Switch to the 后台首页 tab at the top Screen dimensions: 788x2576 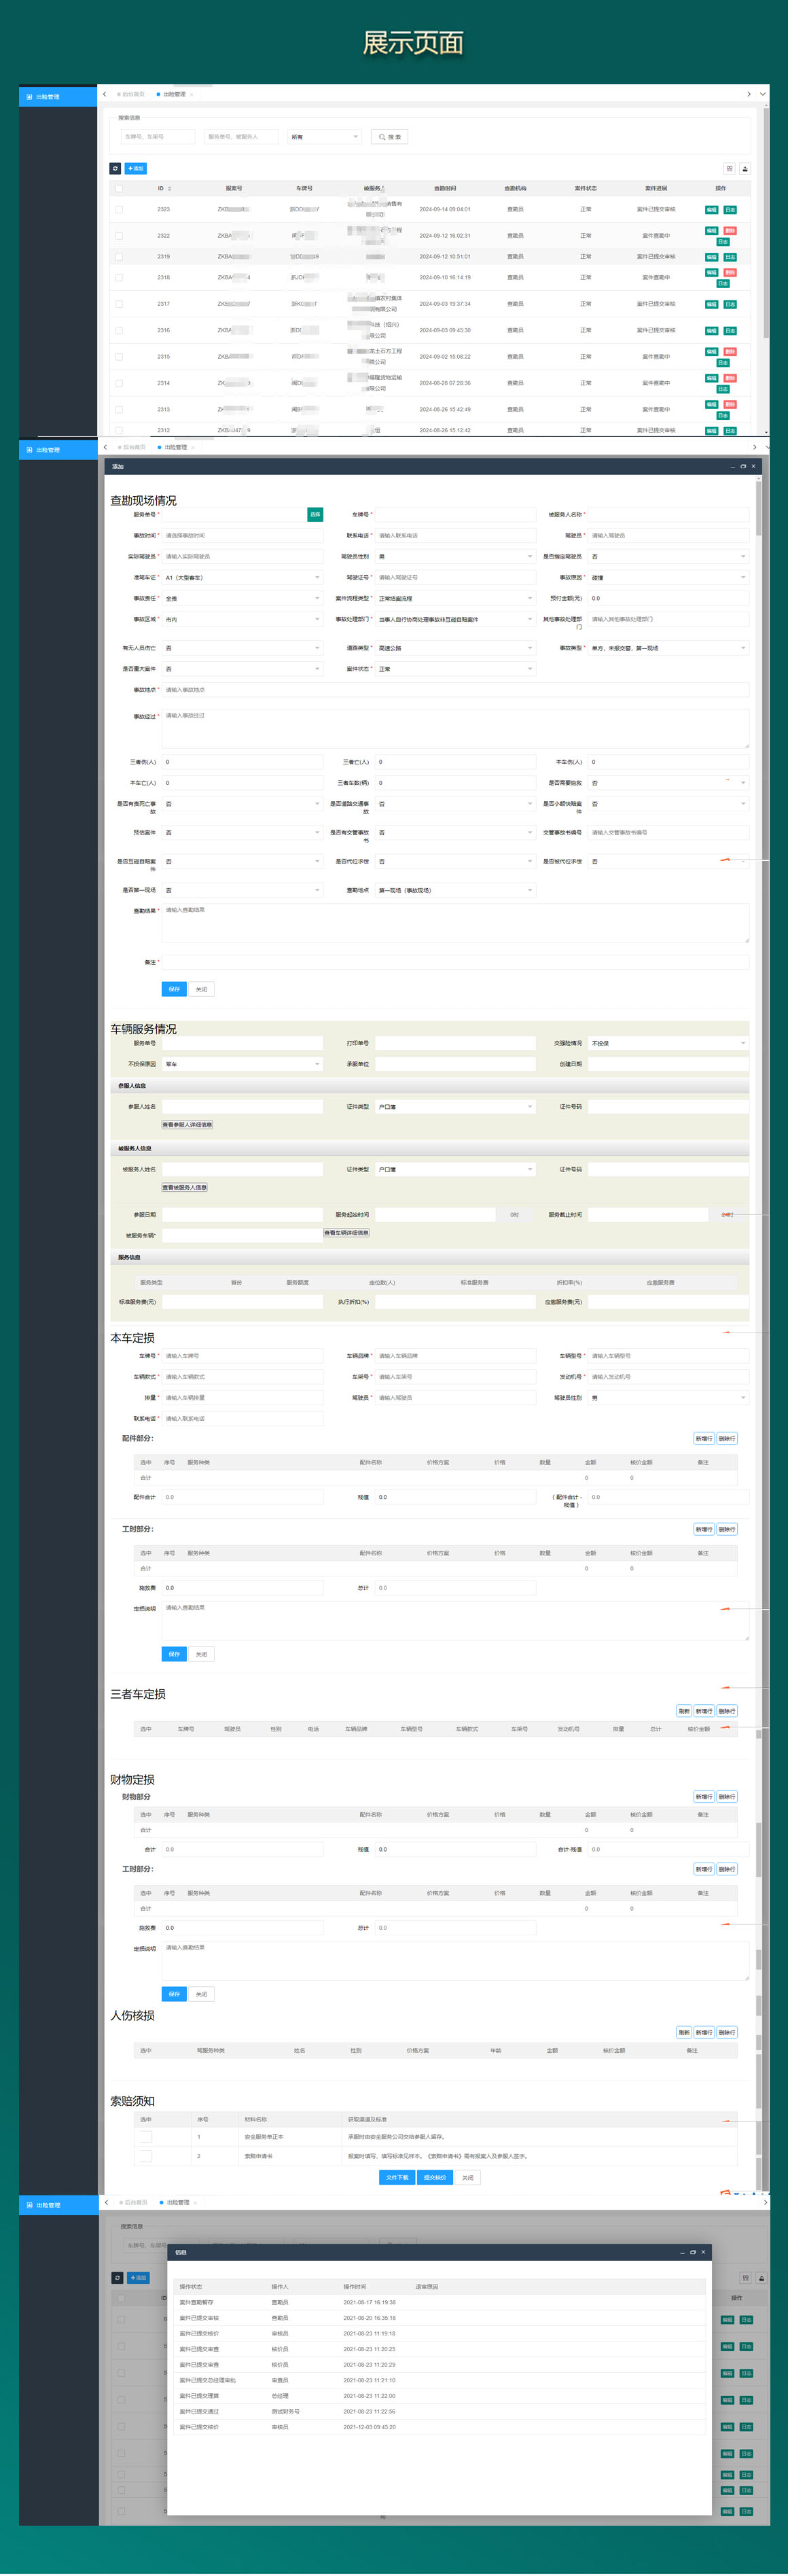131,94
